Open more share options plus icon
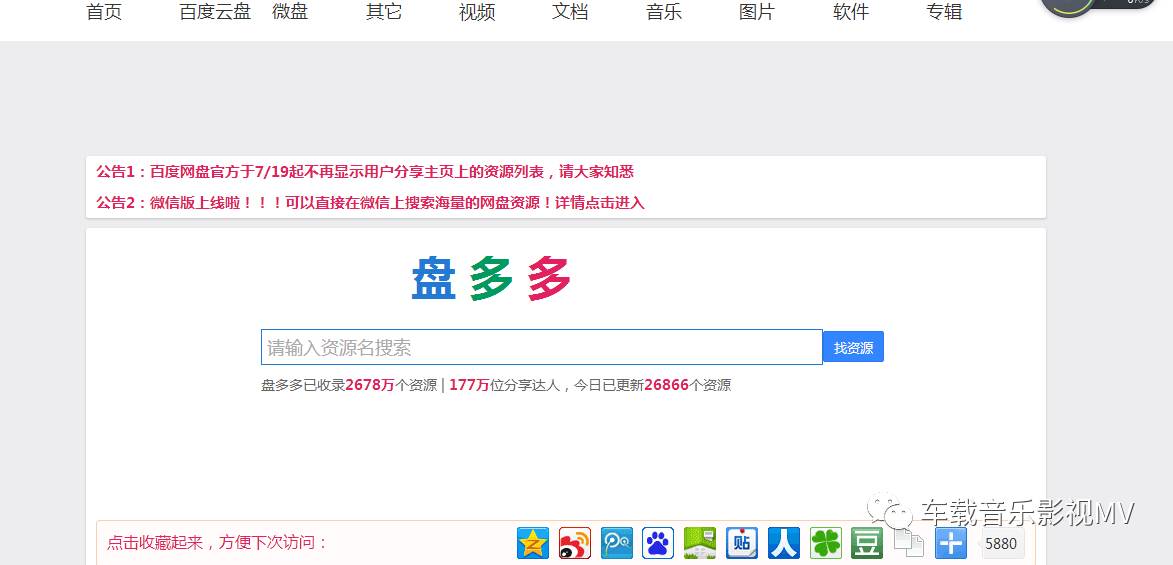This screenshot has height=565, width=1173. pyautogui.click(x=951, y=543)
